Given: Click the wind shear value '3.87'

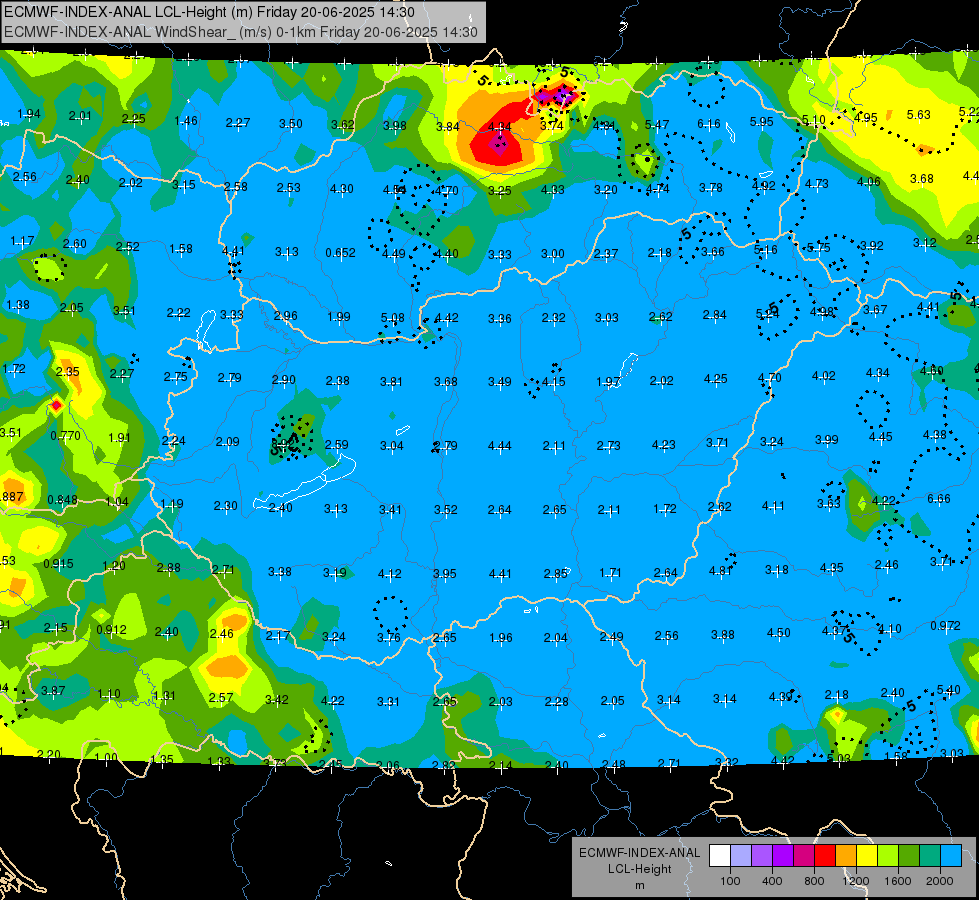Looking at the screenshot, I should tap(52, 691).
